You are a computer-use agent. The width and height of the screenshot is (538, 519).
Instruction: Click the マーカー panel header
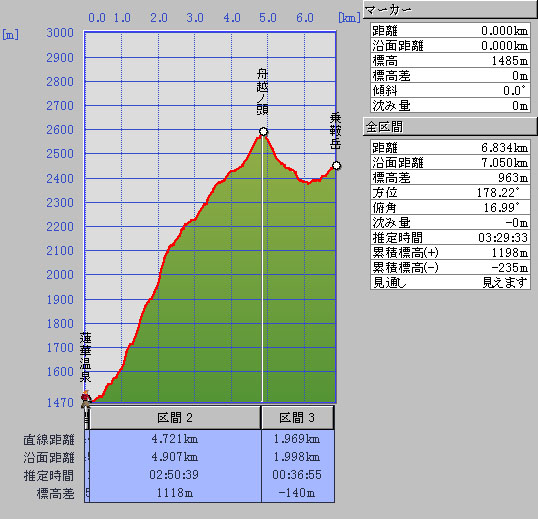click(x=449, y=10)
